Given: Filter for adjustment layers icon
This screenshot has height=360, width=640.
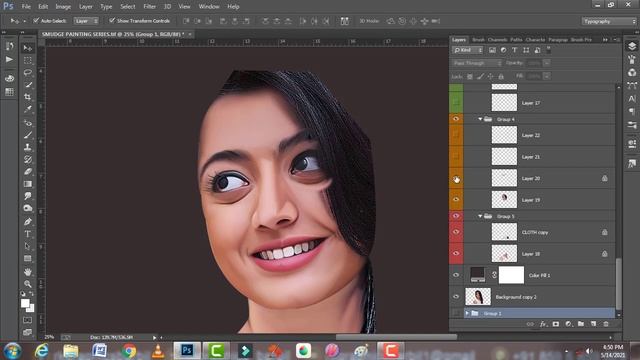Looking at the screenshot, I should tap(503, 50).
